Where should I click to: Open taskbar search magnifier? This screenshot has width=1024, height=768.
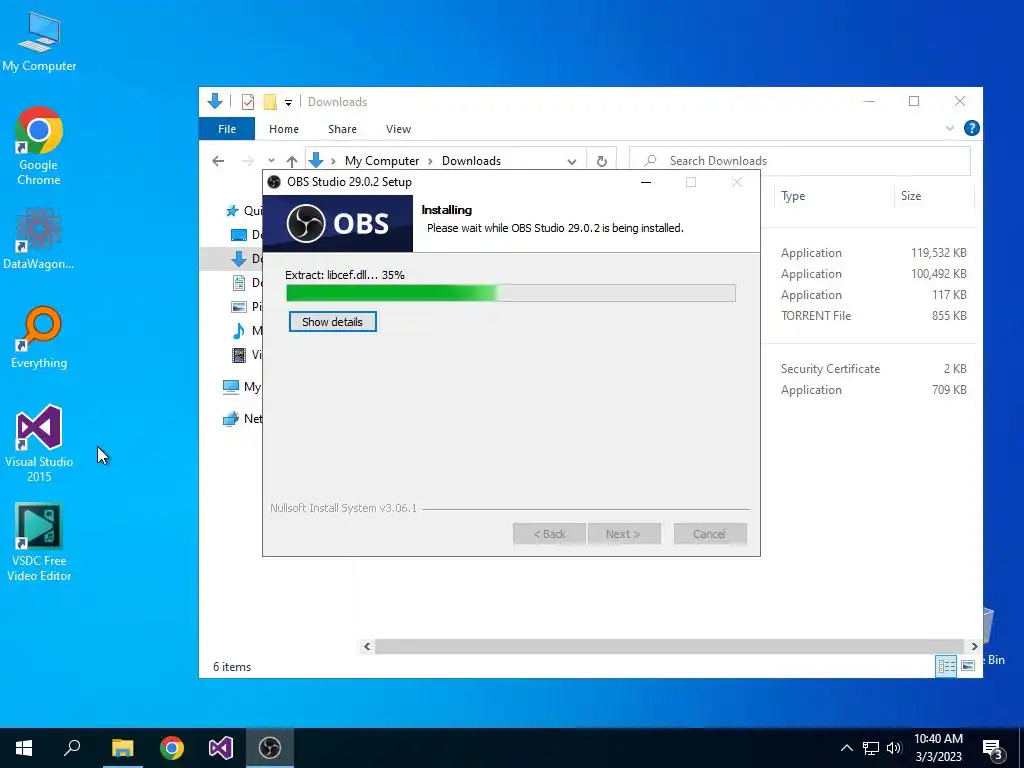coord(72,748)
